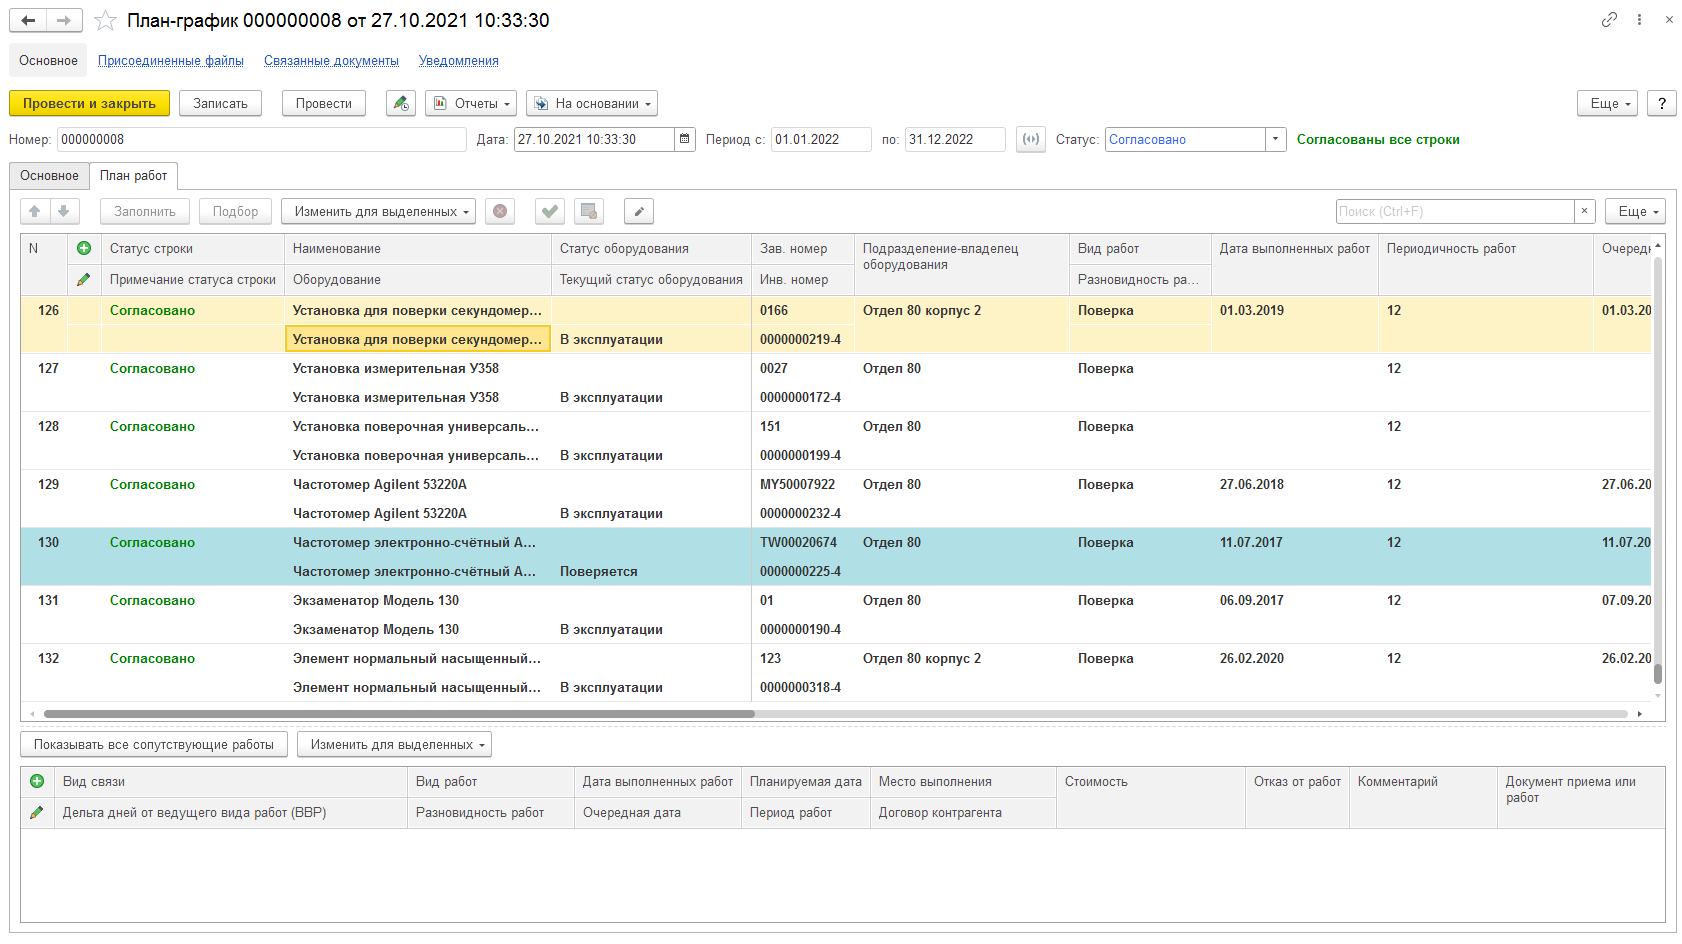Click the Провести и закрыть button
Screen dimensions: 1682x944
pyautogui.click(x=89, y=104)
